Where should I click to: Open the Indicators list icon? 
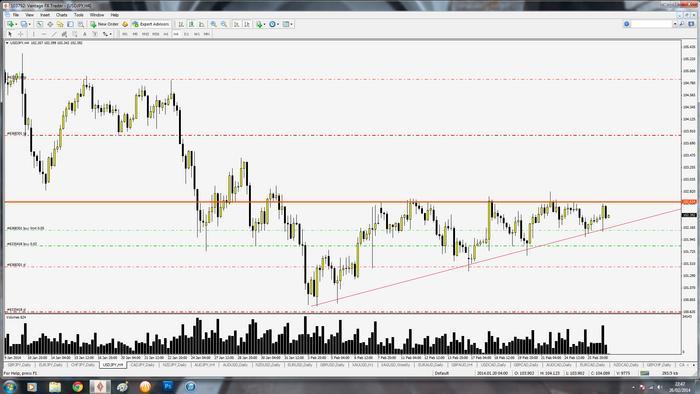click(259, 24)
